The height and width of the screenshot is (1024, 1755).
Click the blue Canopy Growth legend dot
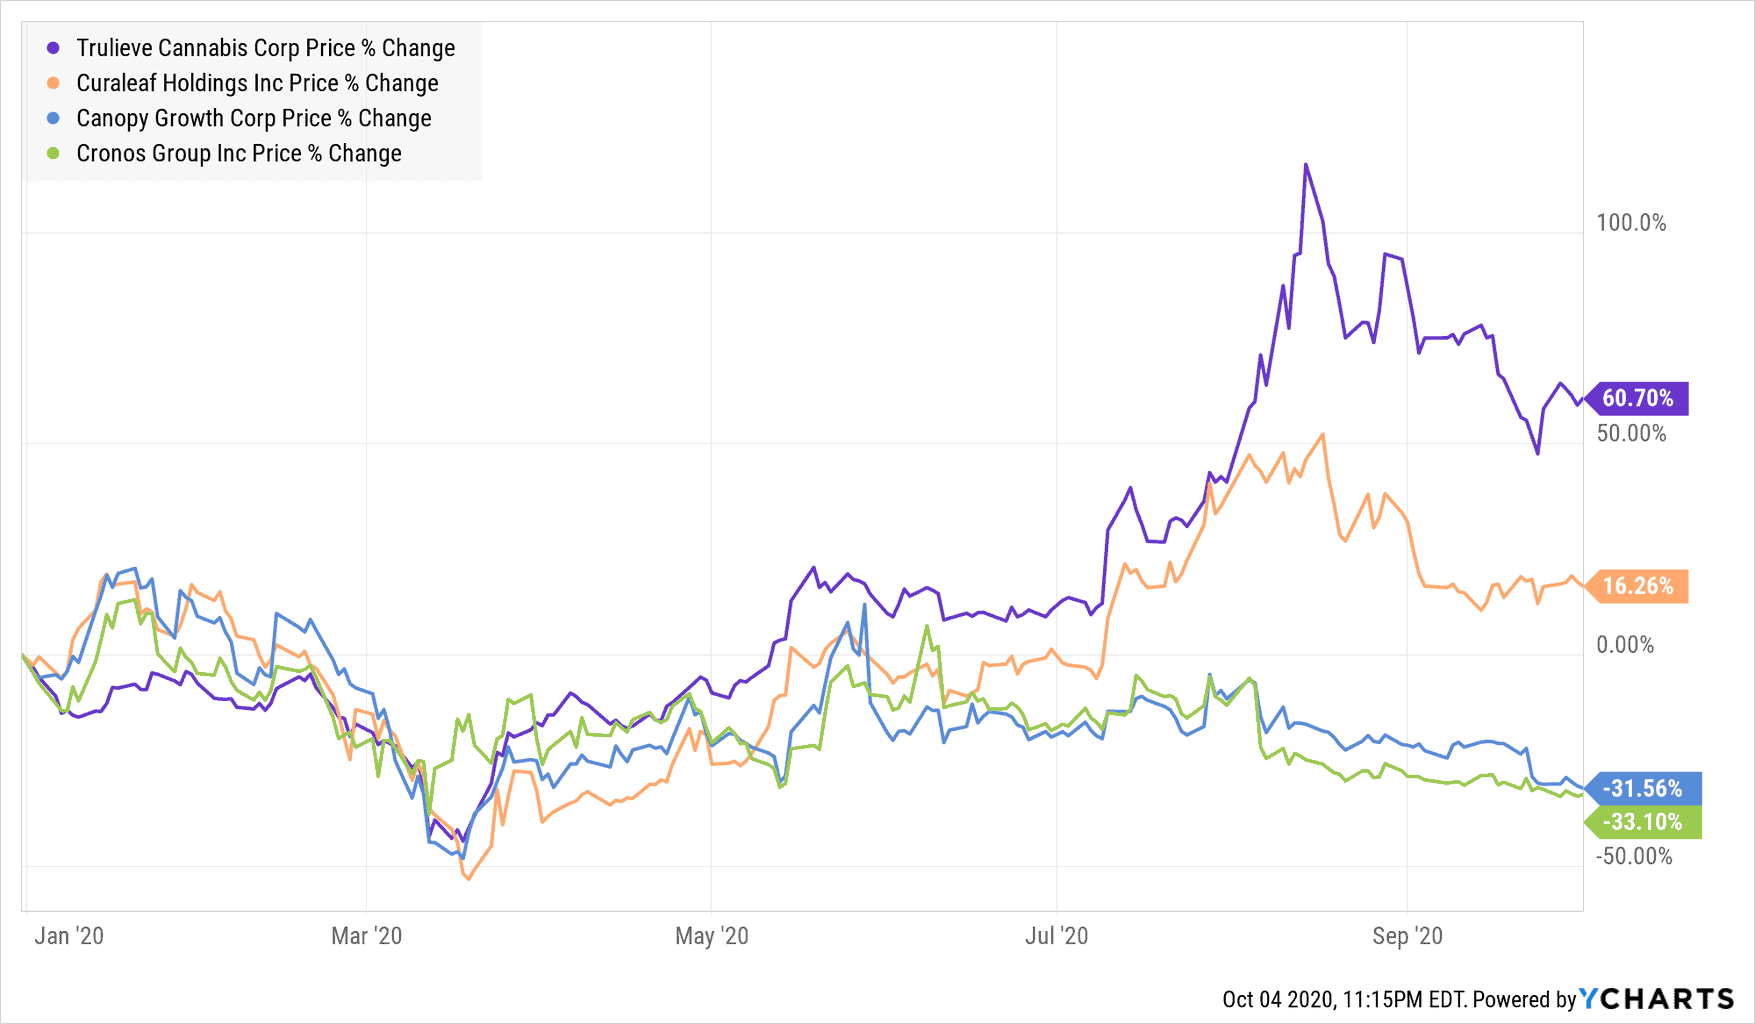click(x=54, y=118)
